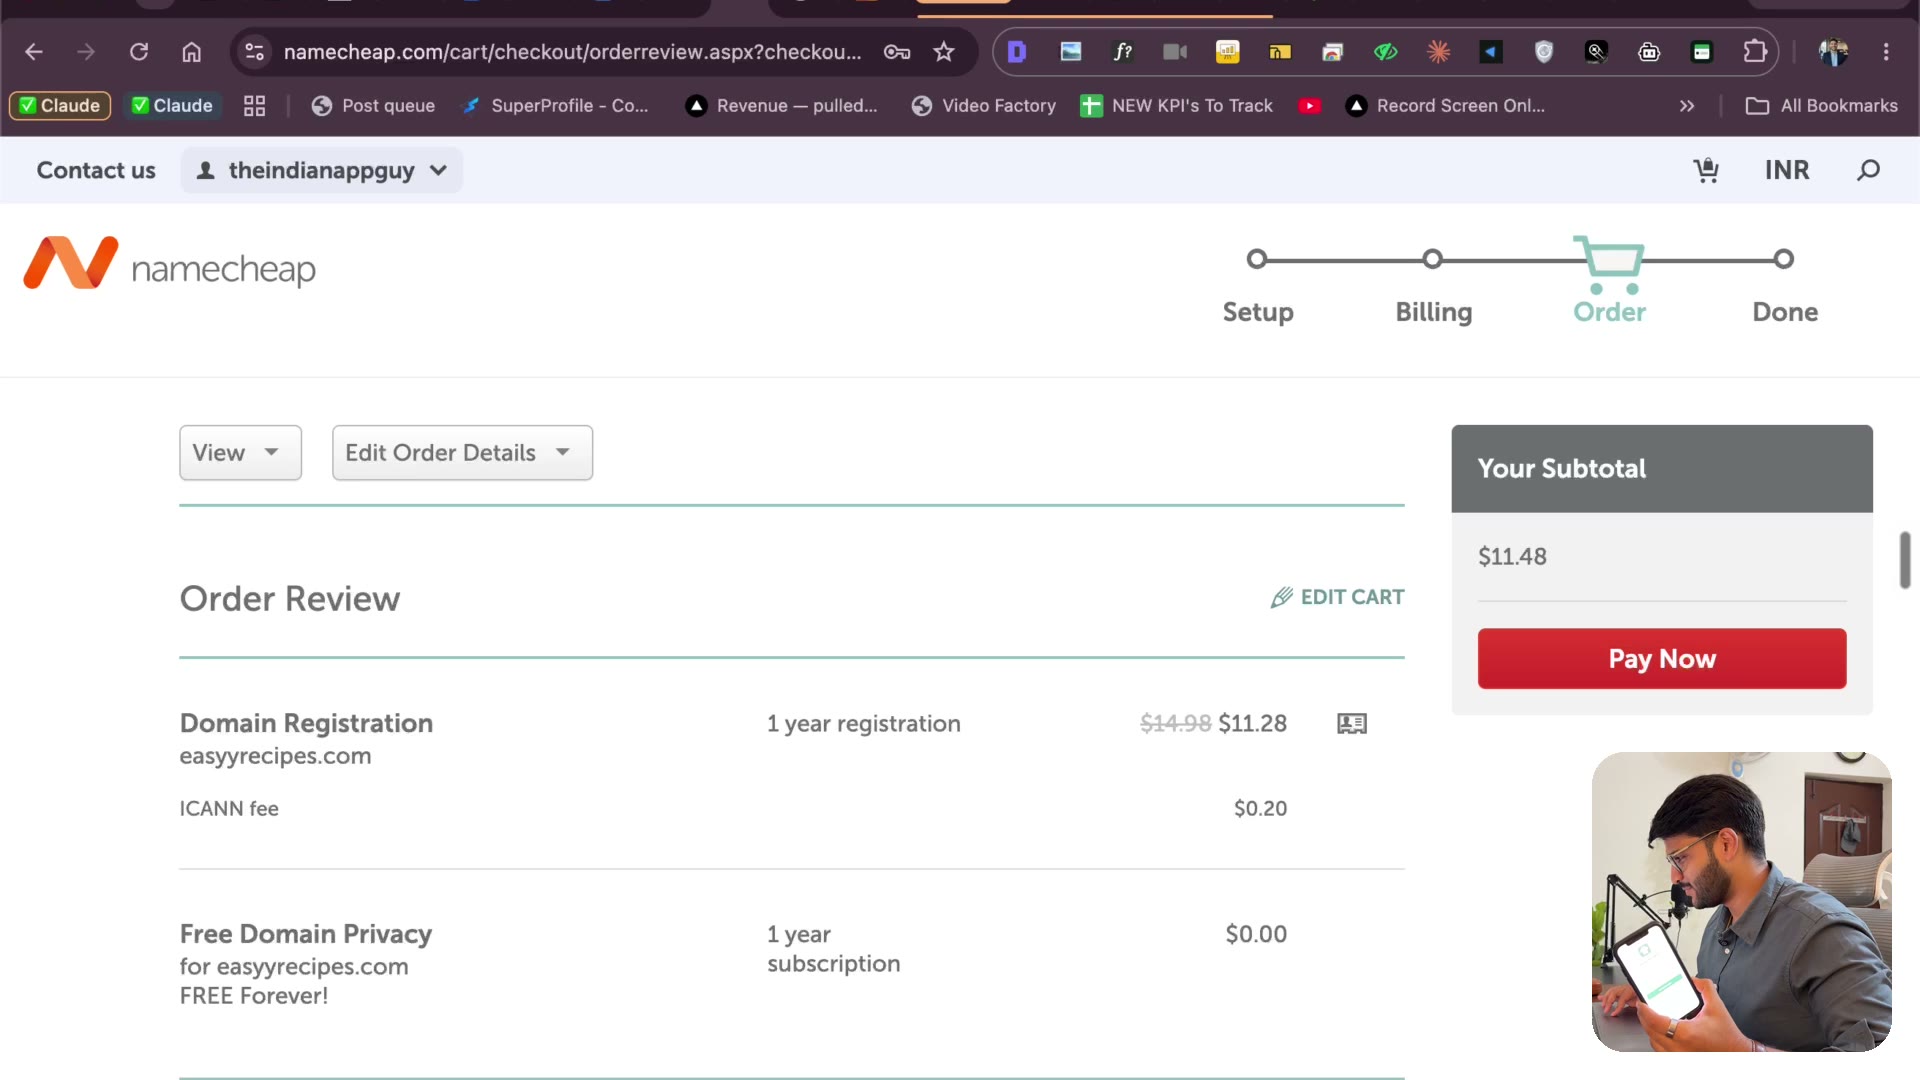Click the green checkmark extension icon
This screenshot has height=1080, width=1920.
click(1386, 52)
